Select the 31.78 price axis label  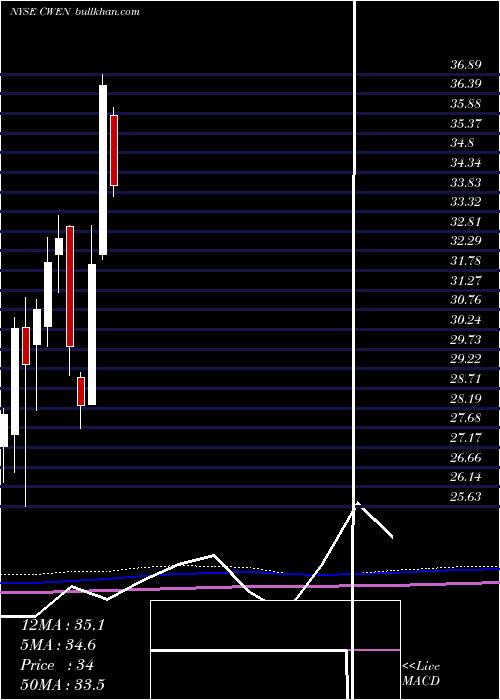click(x=466, y=261)
